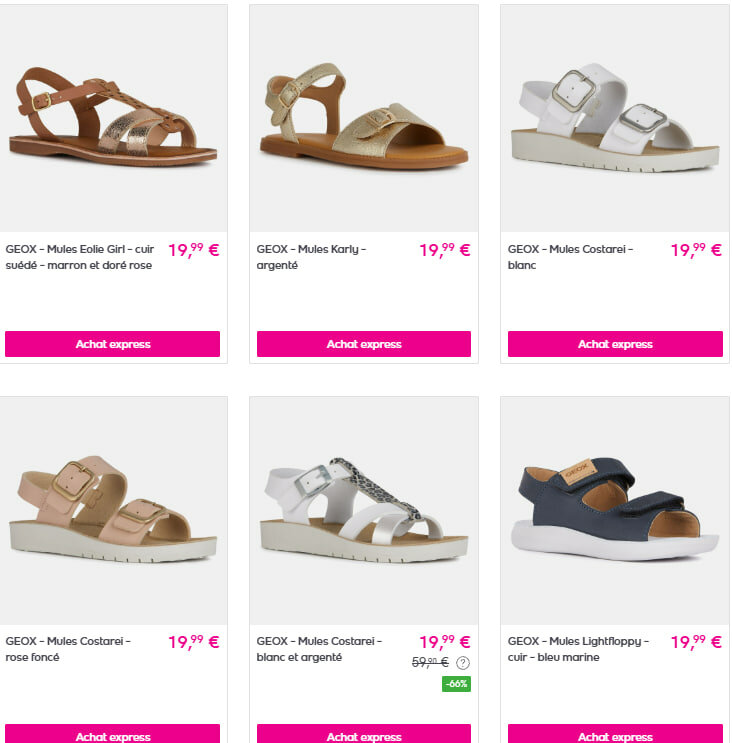
Task: Click the GEOX Mules Lightfloppy bleu marine title
Action: pyautogui.click(x=578, y=649)
